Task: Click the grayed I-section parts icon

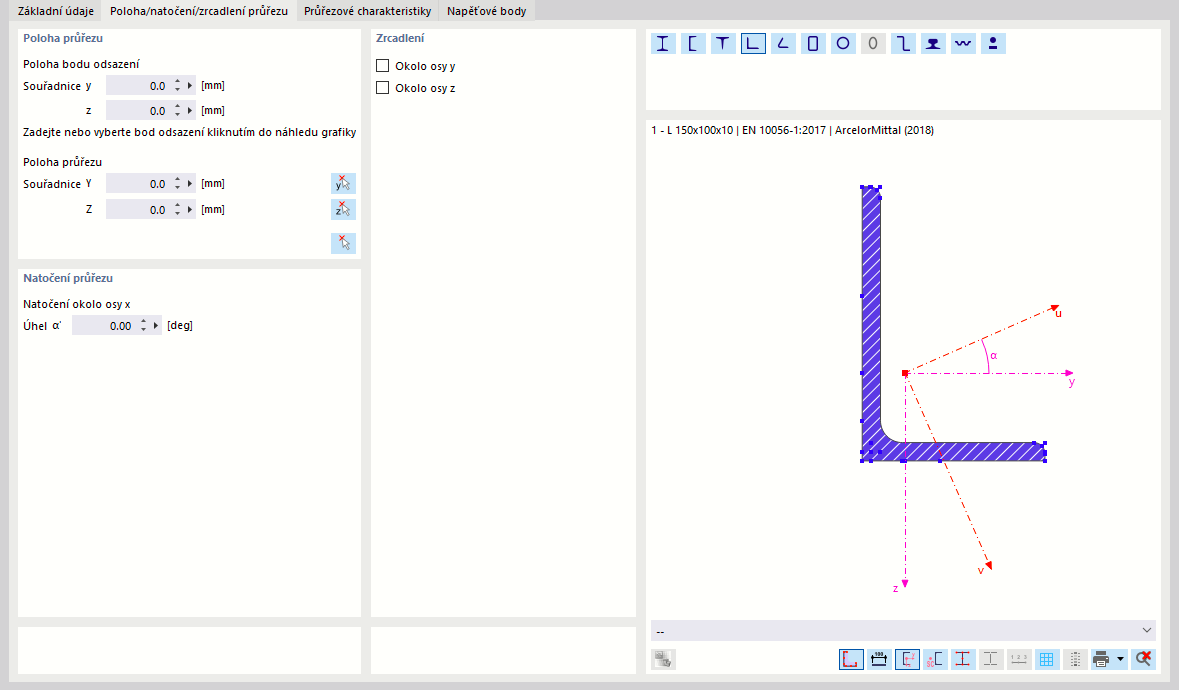Action: pyautogui.click(x=990, y=659)
